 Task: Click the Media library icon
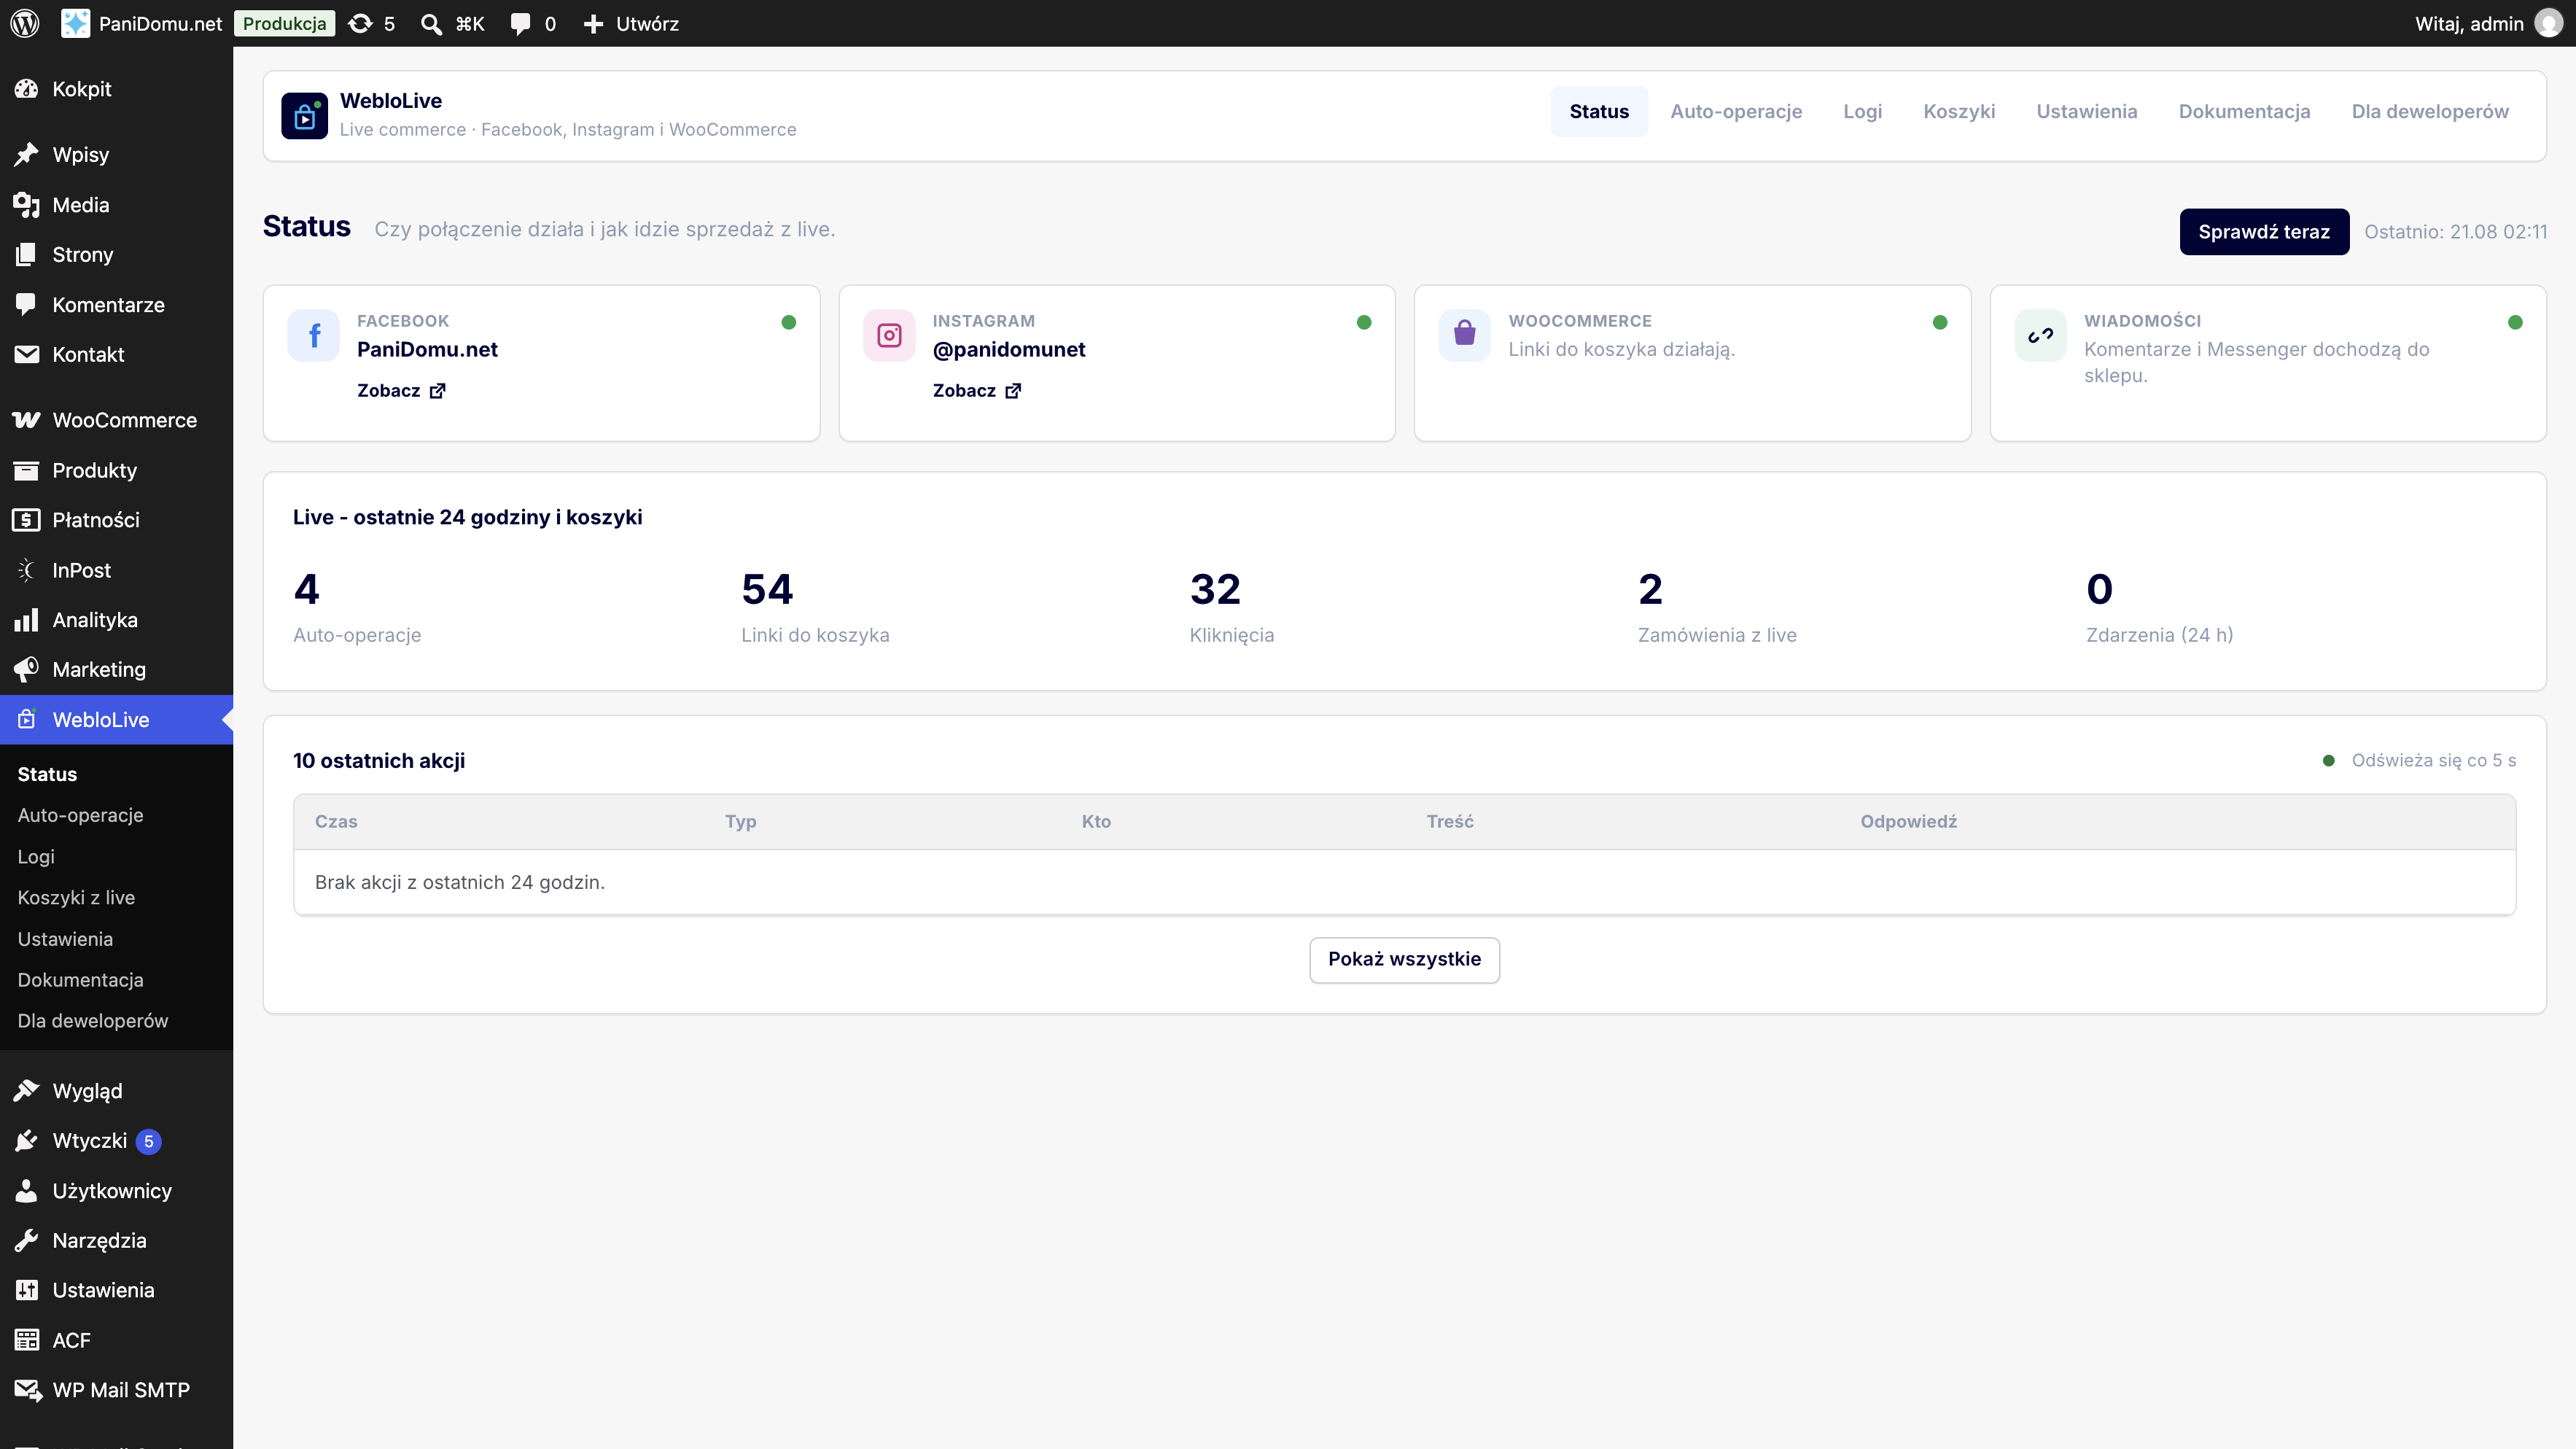(27, 205)
